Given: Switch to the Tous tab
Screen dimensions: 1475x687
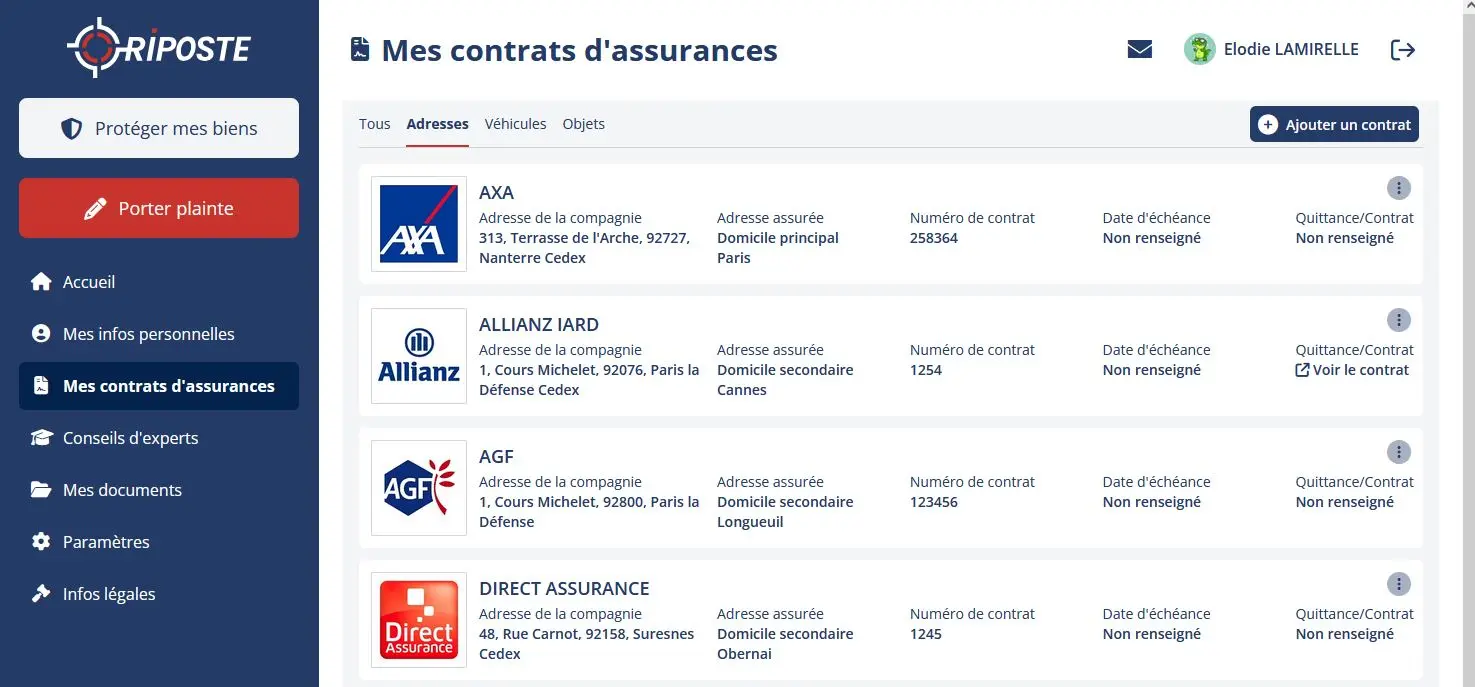Looking at the screenshot, I should point(374,124).
